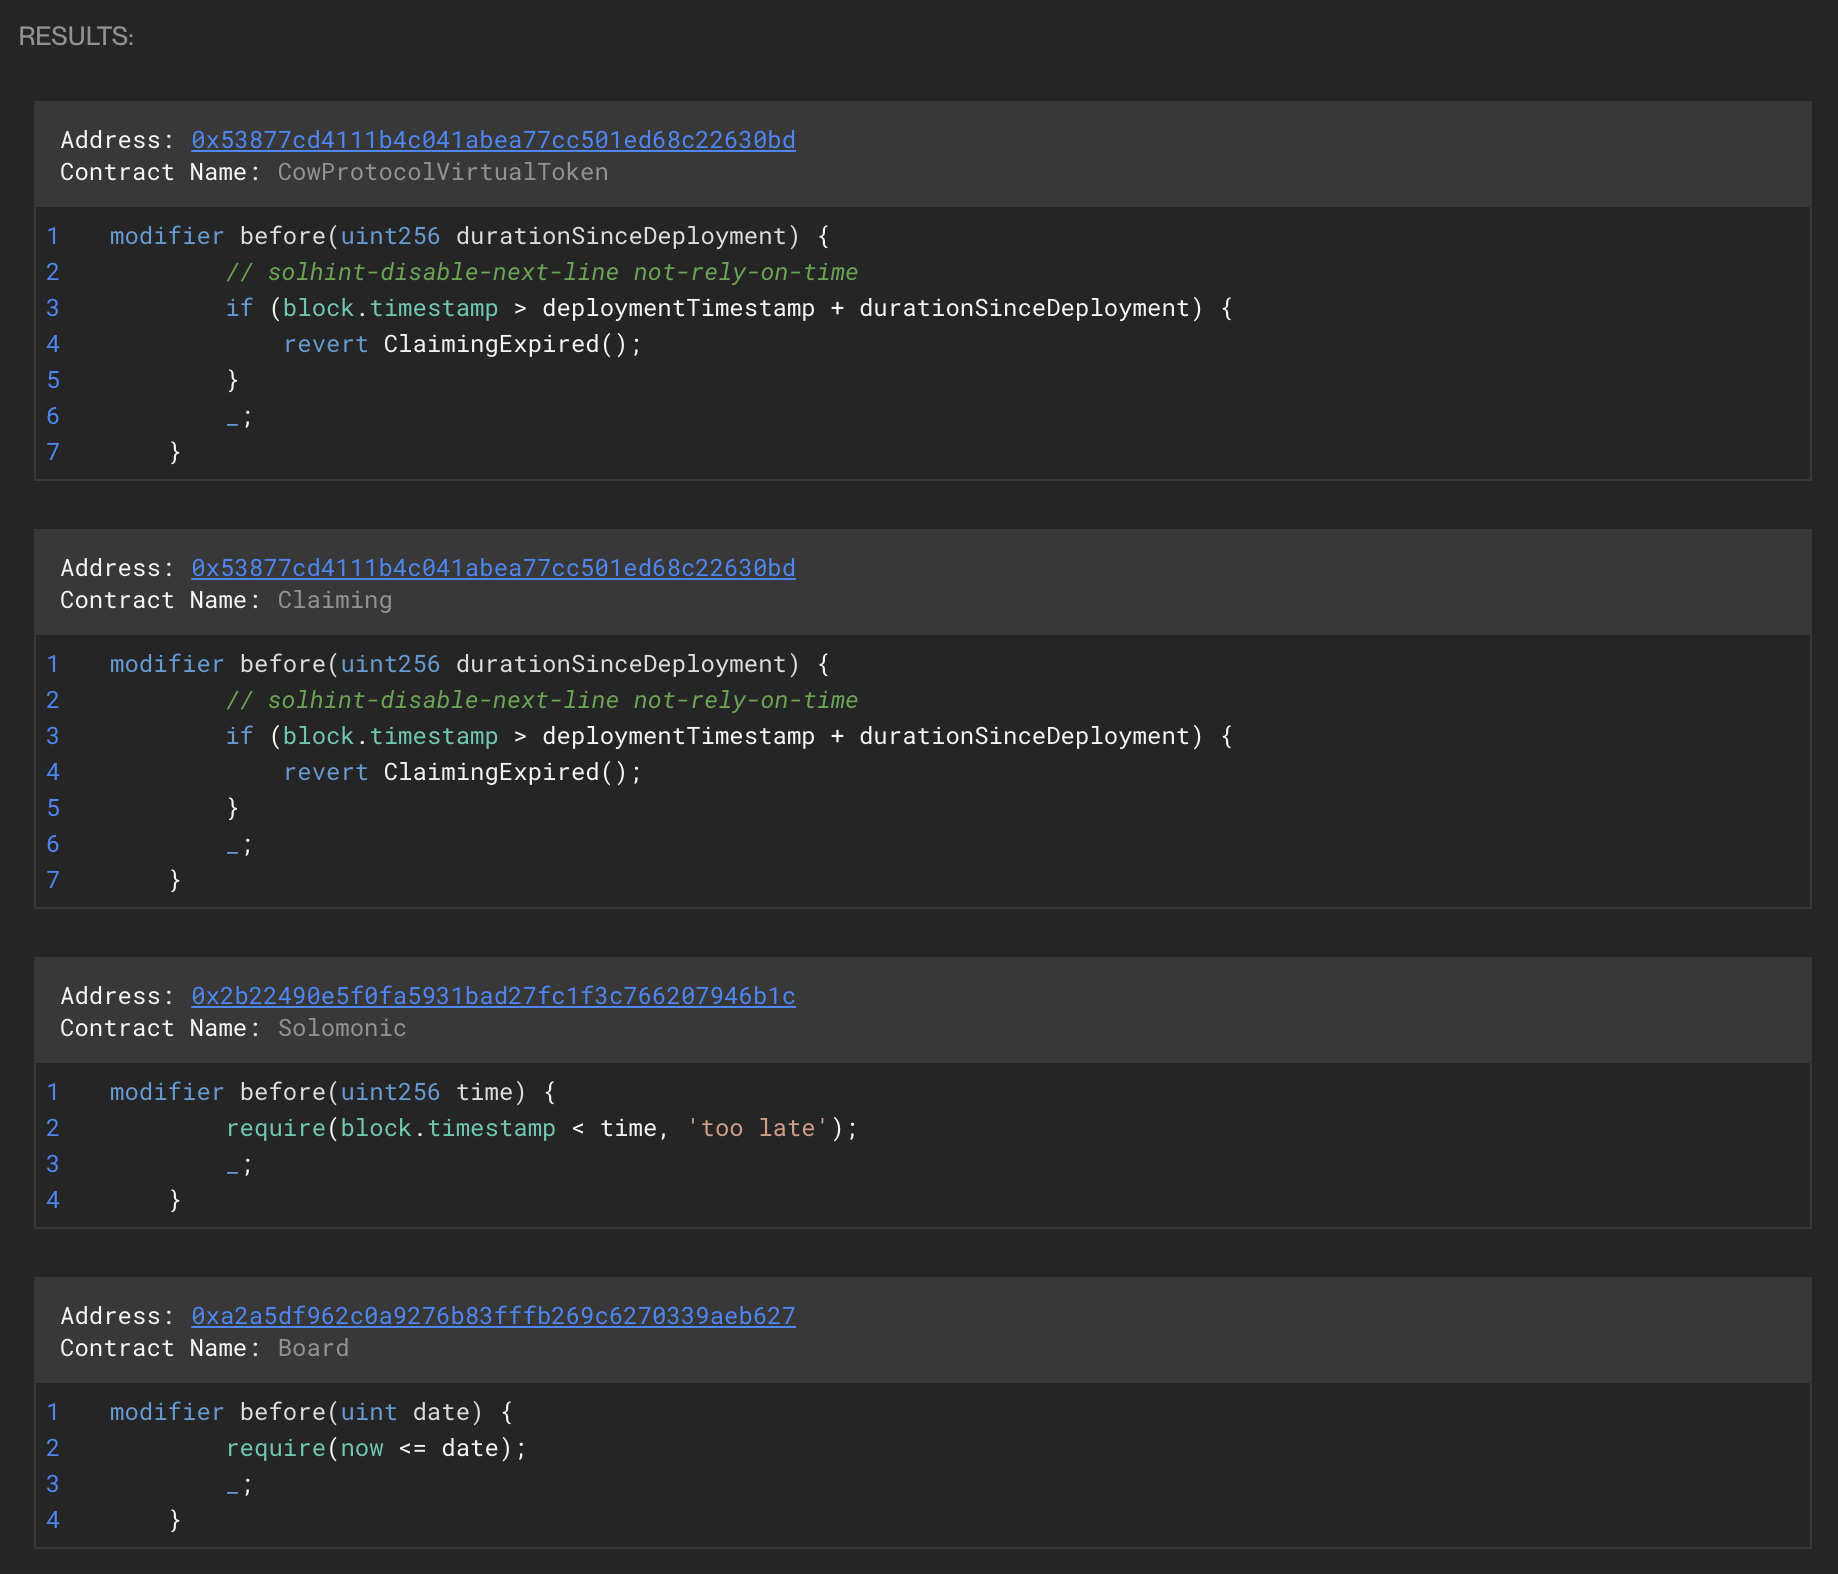Open the Solomonic contract address link
1838x1574 pixels.
click(x=493, y=996)
